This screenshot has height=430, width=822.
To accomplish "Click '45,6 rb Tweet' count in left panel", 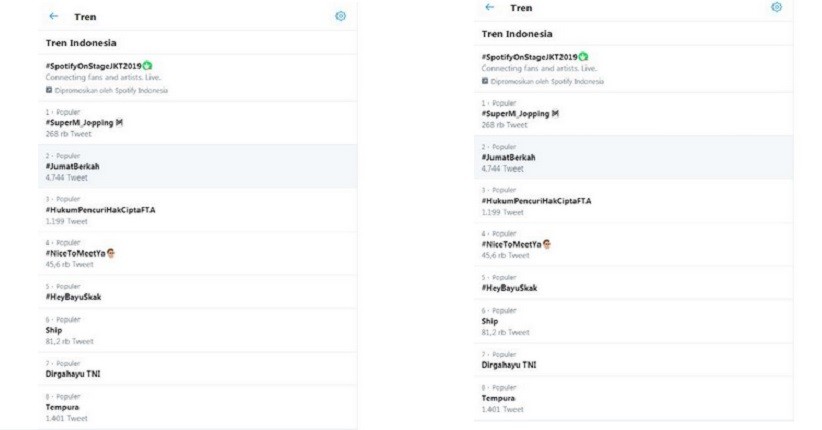I will (69, 264).
